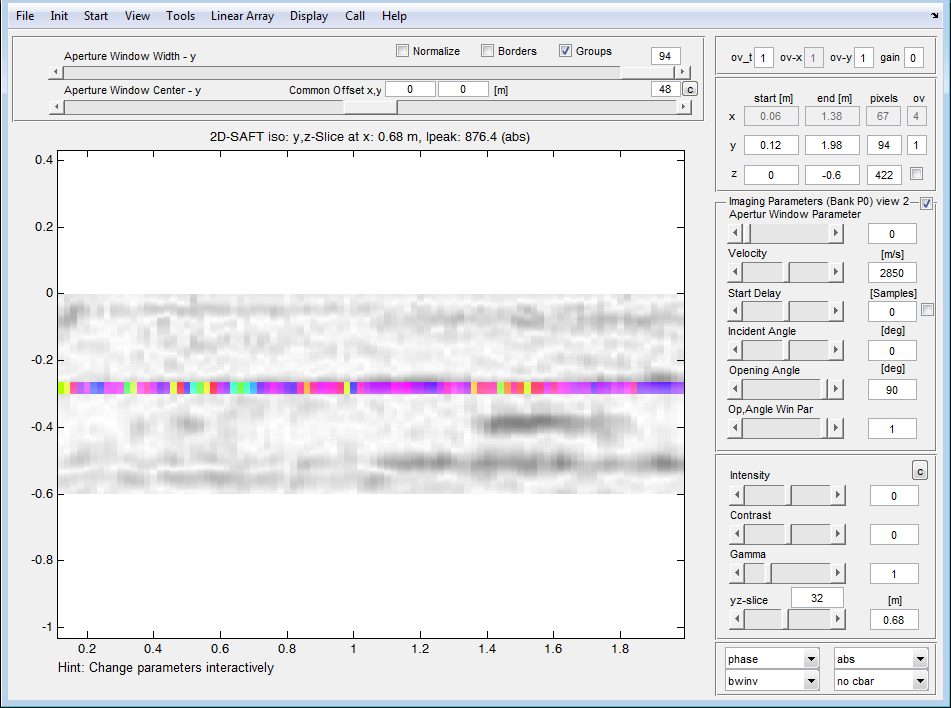Increase Gamma with the right arrow
The width and height of the screenshot is (951, 708).
(x=838, y=573)
